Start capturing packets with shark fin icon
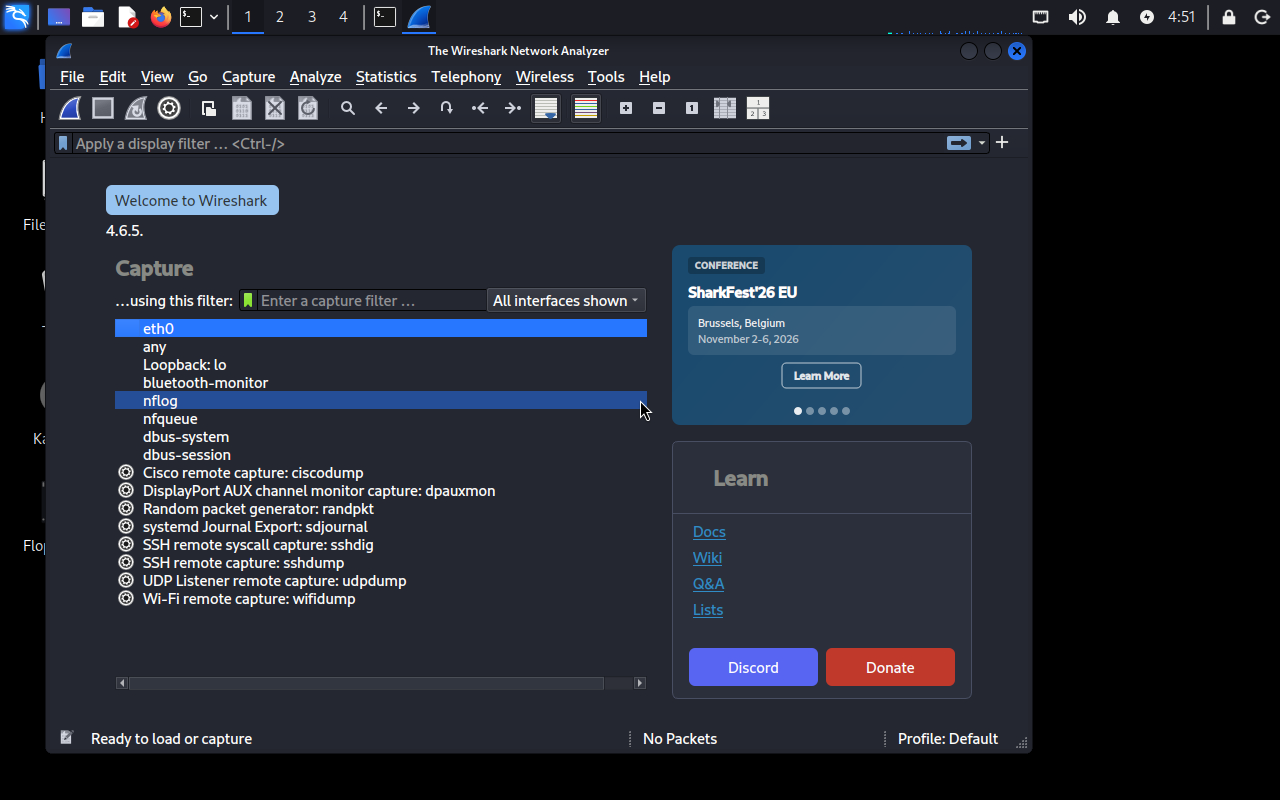 coord(70,108)
